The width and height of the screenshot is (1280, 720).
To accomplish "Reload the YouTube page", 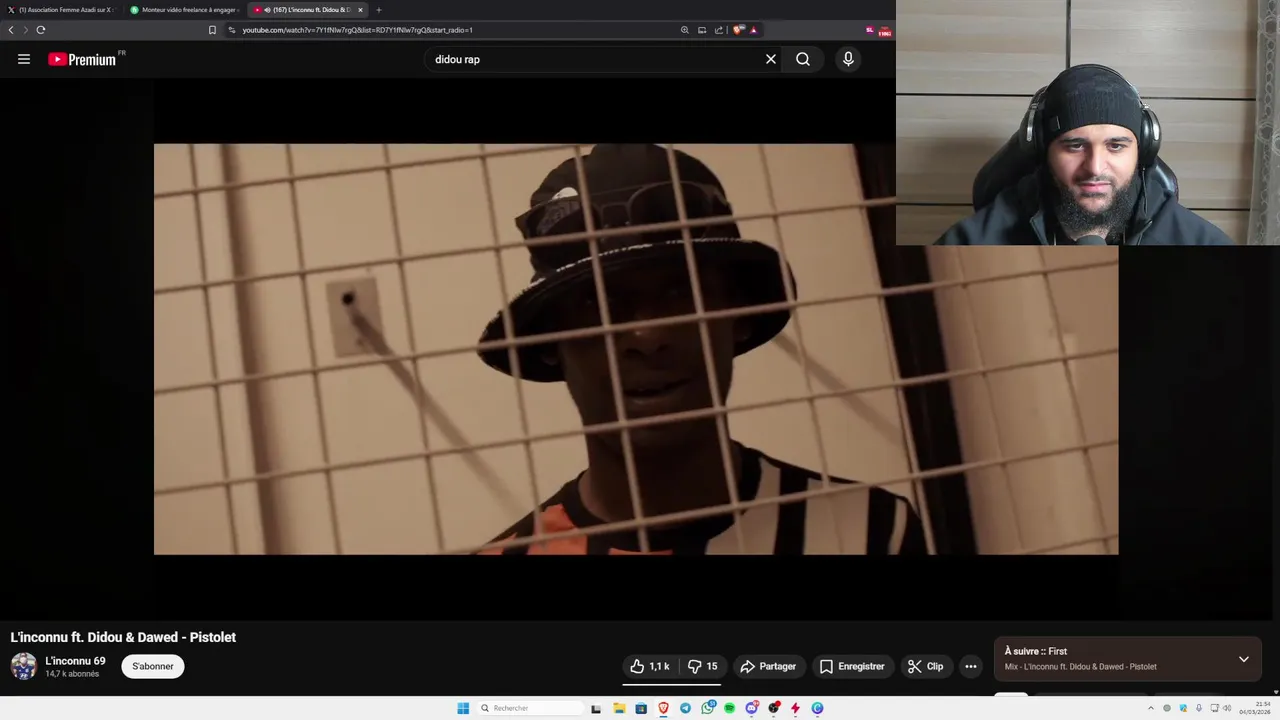I will 41,30.
